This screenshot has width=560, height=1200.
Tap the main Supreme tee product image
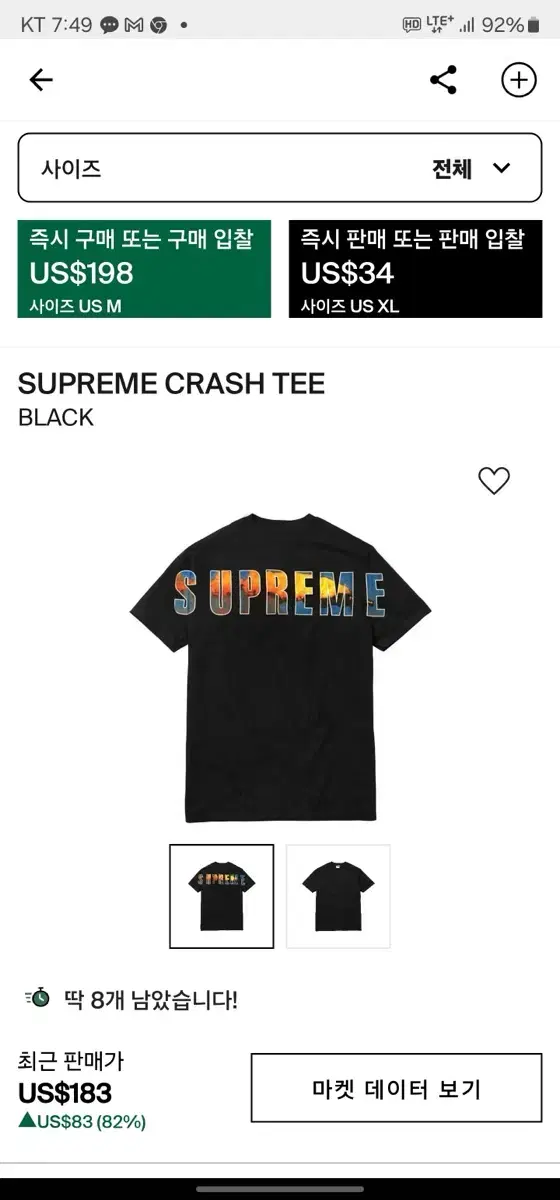click(x=280, y=667)
